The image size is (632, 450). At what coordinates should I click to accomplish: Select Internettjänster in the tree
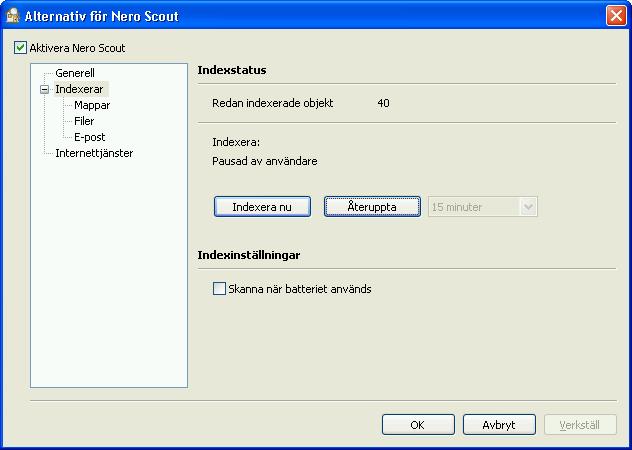coord(94,153)
